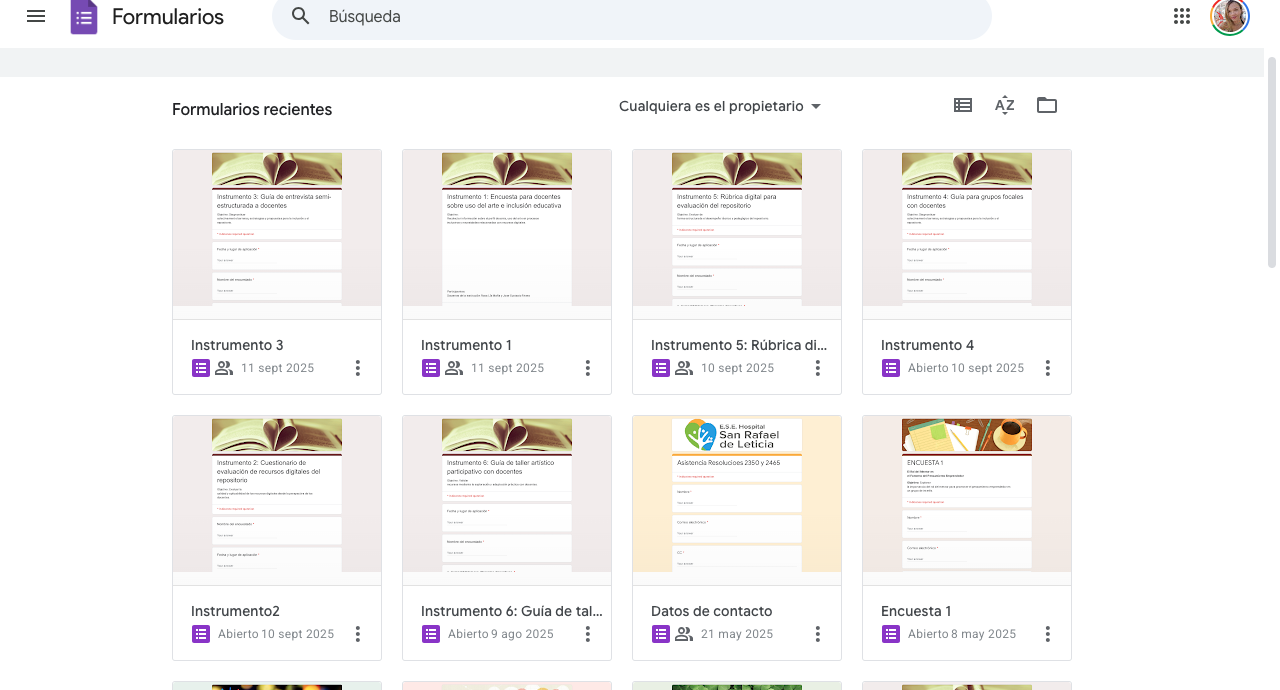This screenshot has width=1280, height=690.
Task: Click the Formularios logo icon
Action: tap(84, 17)
